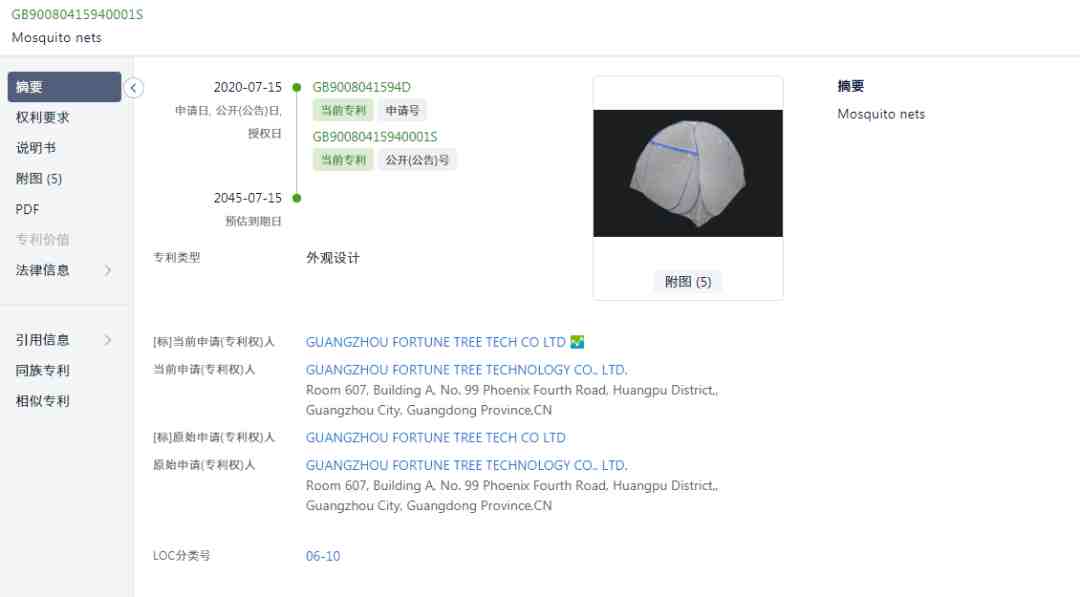This screenshot has width=1080, height=597.
Task: Click publication number GB90080415940001S link
Action: pos(375,137)
